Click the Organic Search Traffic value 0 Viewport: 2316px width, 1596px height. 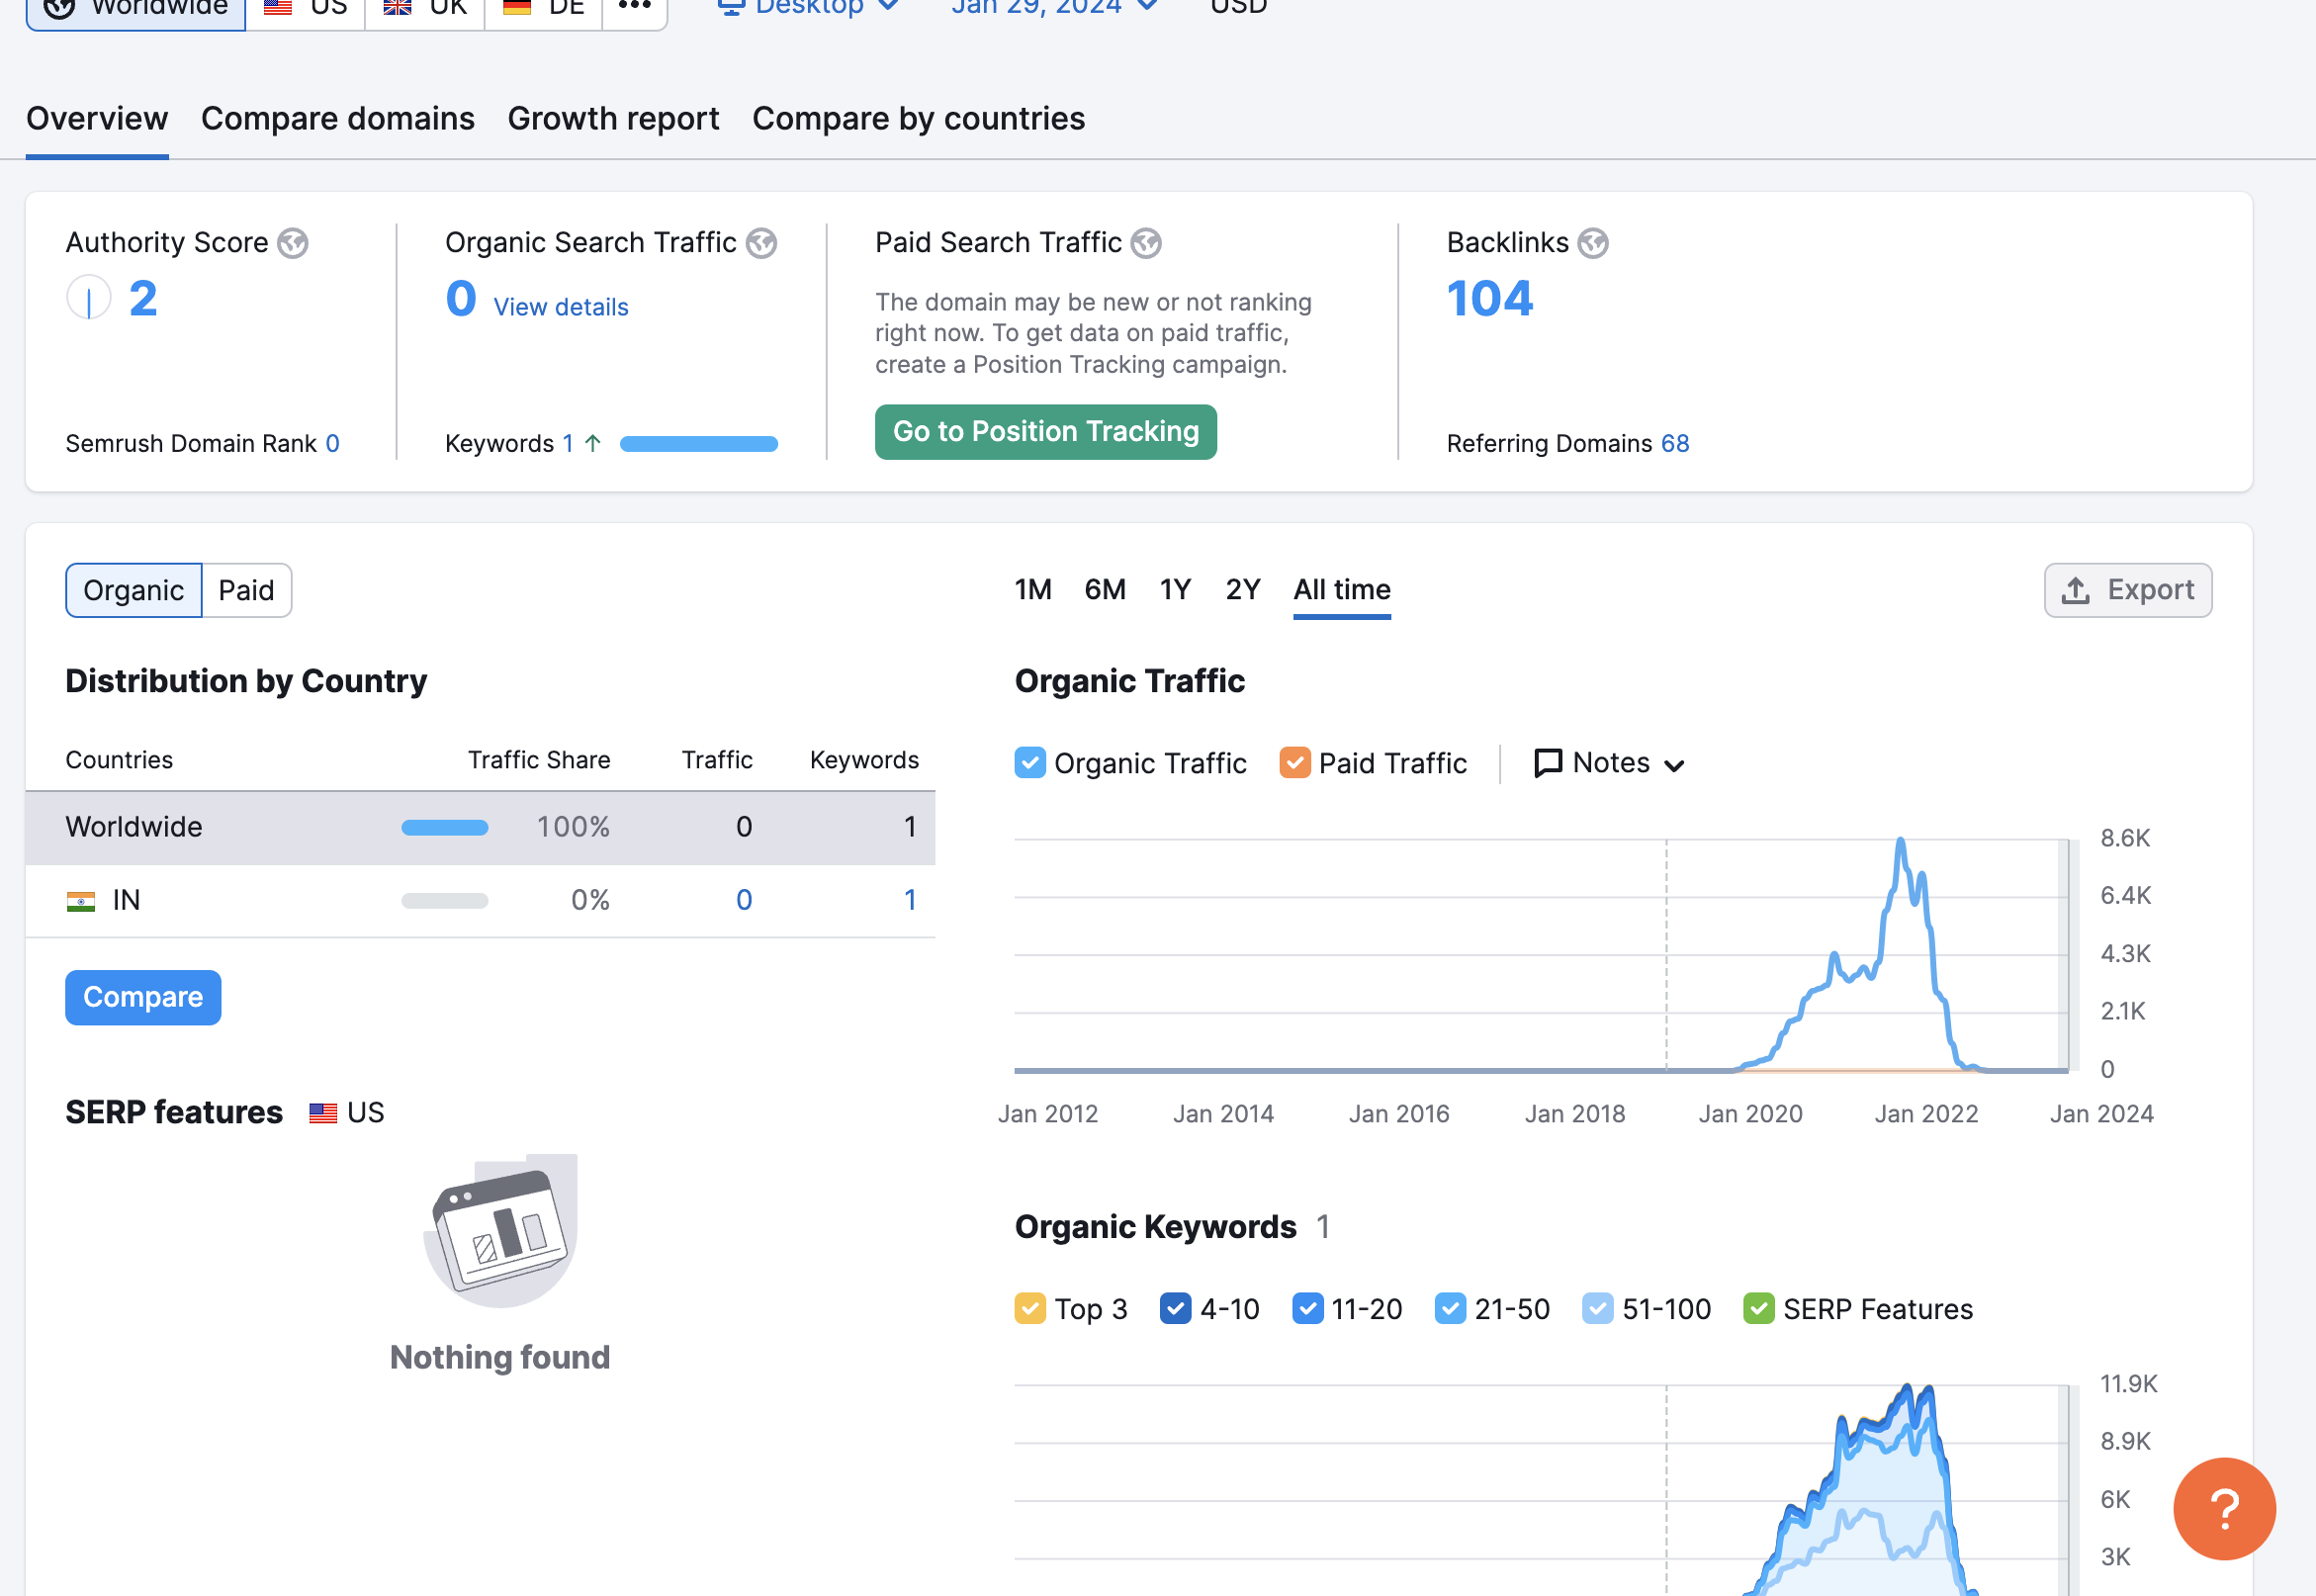461,298
